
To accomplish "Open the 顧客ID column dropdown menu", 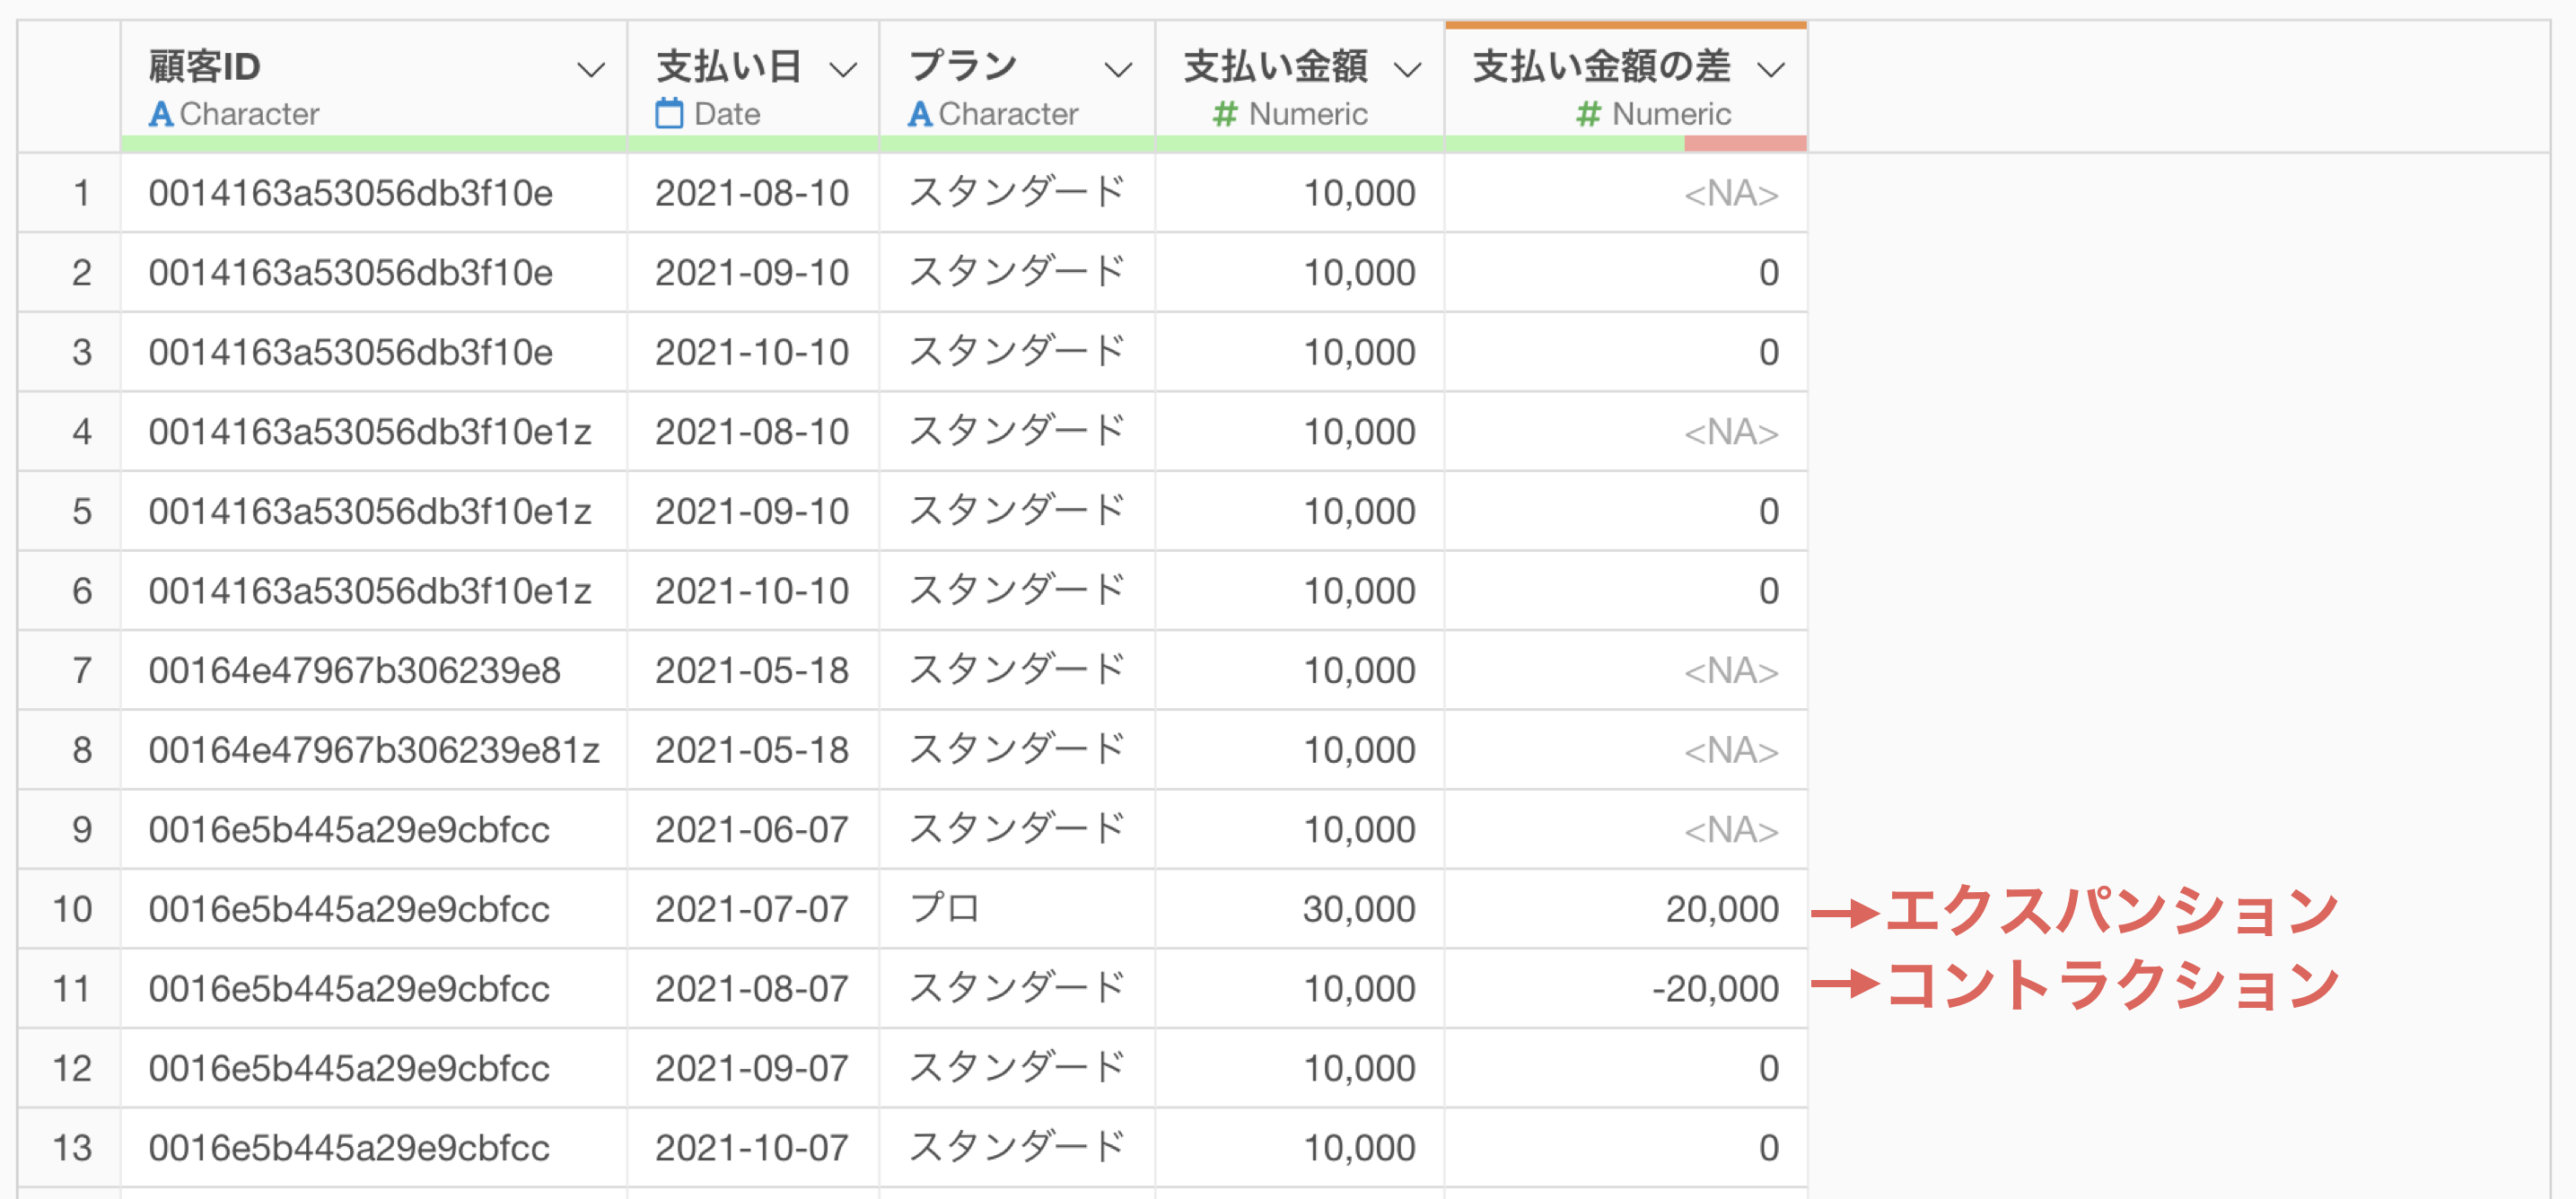I will coord(591,69).
